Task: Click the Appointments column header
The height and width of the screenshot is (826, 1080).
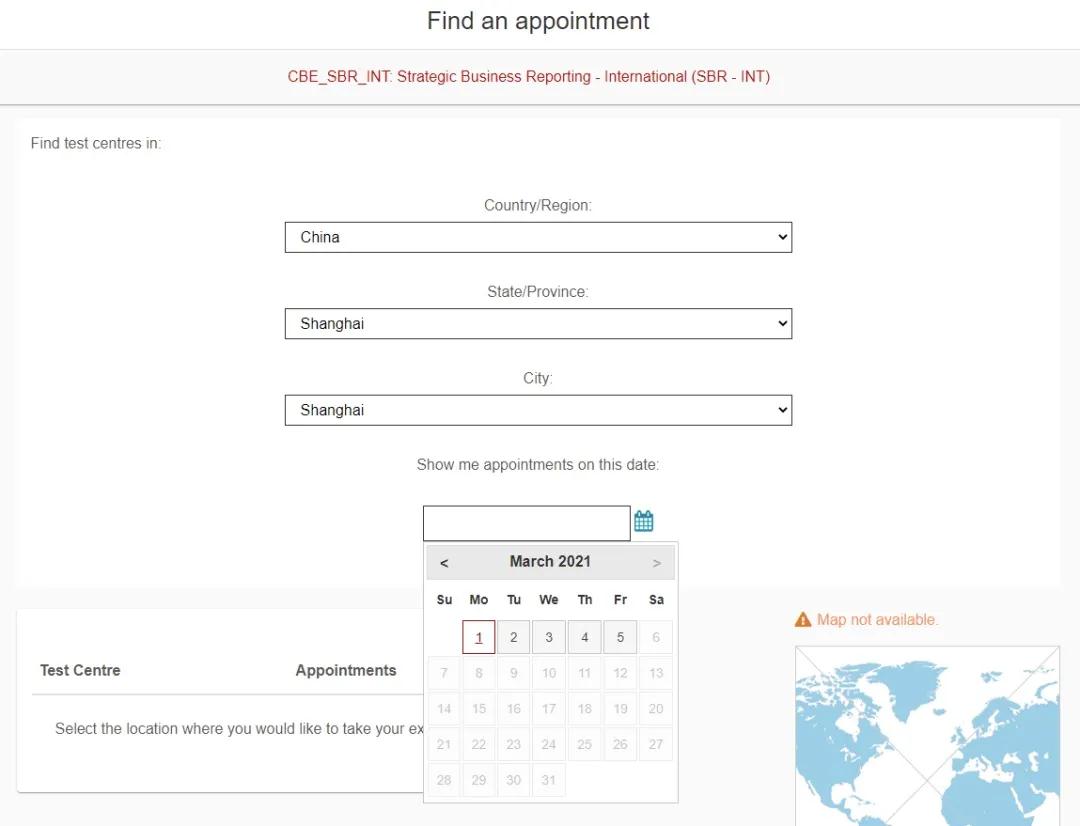Action: (x=346, y=670)
